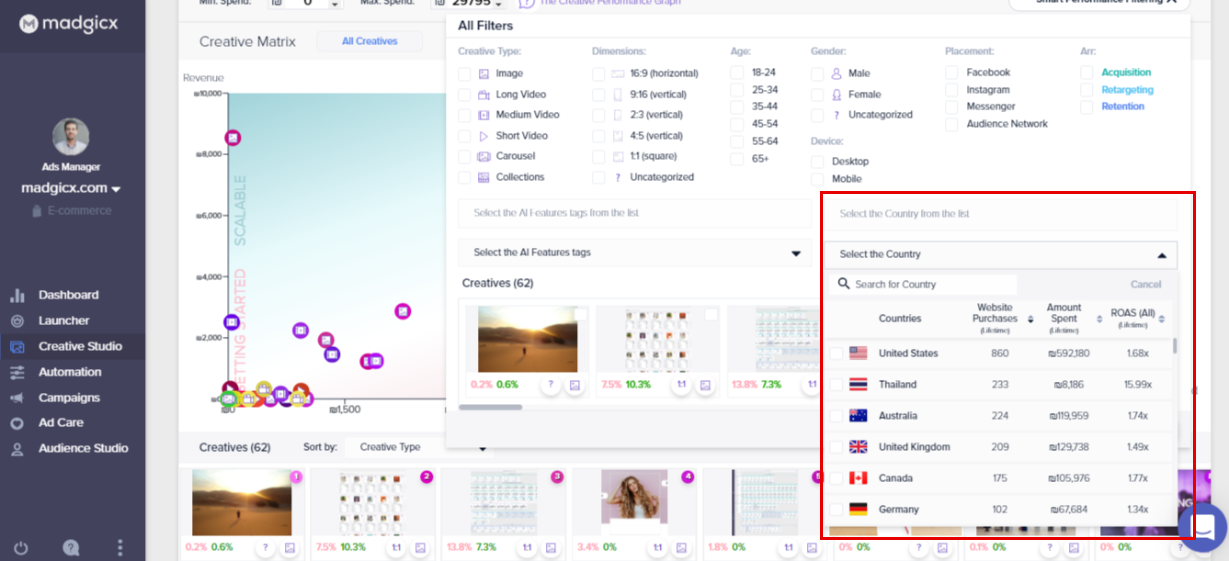Enable the Facebook placement checkbox

[x=952, y=73]
